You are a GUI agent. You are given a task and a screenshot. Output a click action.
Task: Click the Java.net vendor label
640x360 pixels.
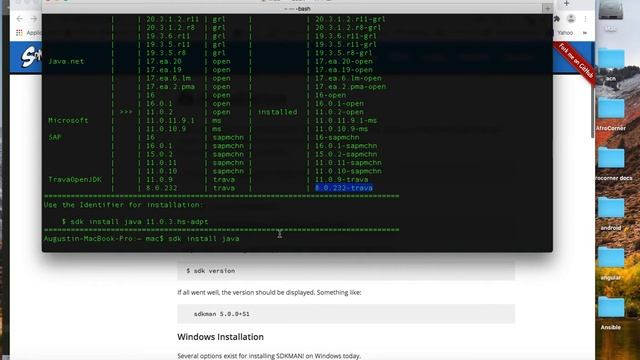click(66, 61)
